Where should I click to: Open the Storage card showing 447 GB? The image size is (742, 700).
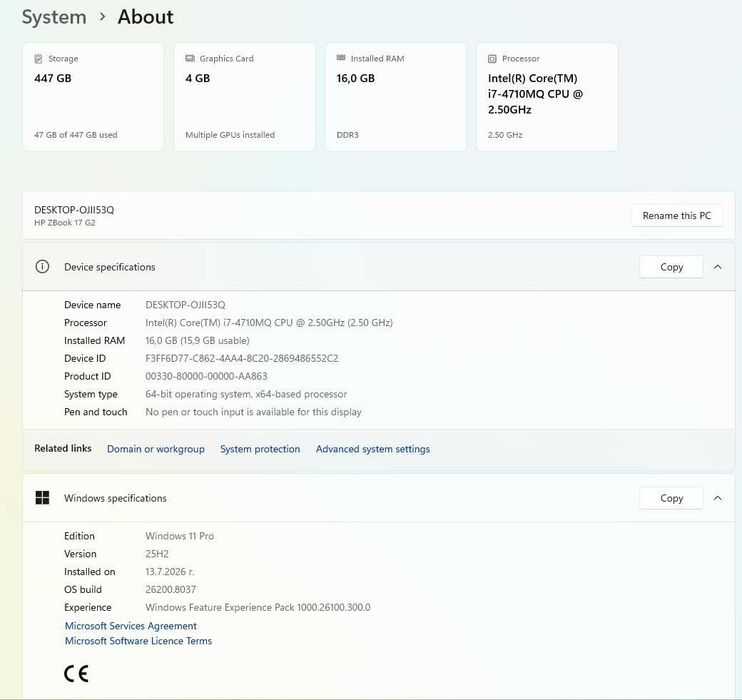[x=93, y=97]
